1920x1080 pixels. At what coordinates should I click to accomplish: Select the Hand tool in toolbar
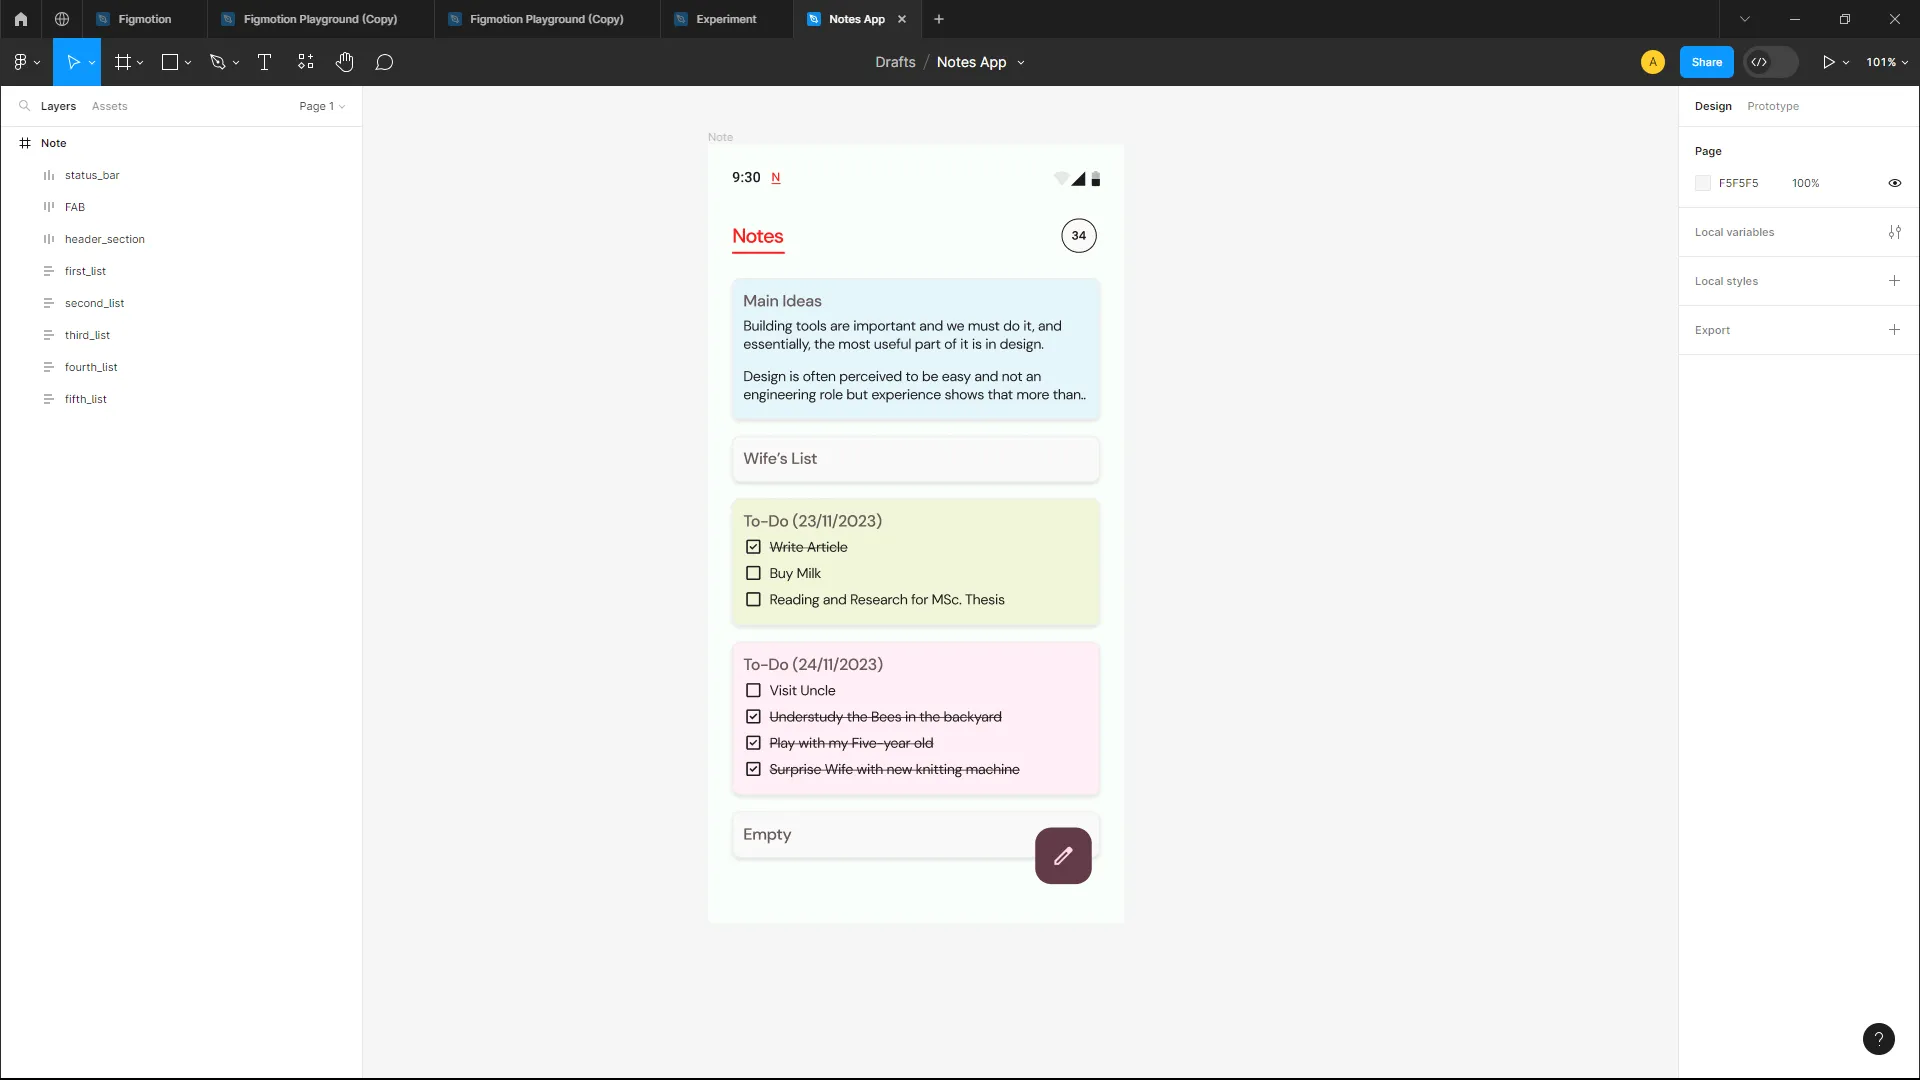344,62
